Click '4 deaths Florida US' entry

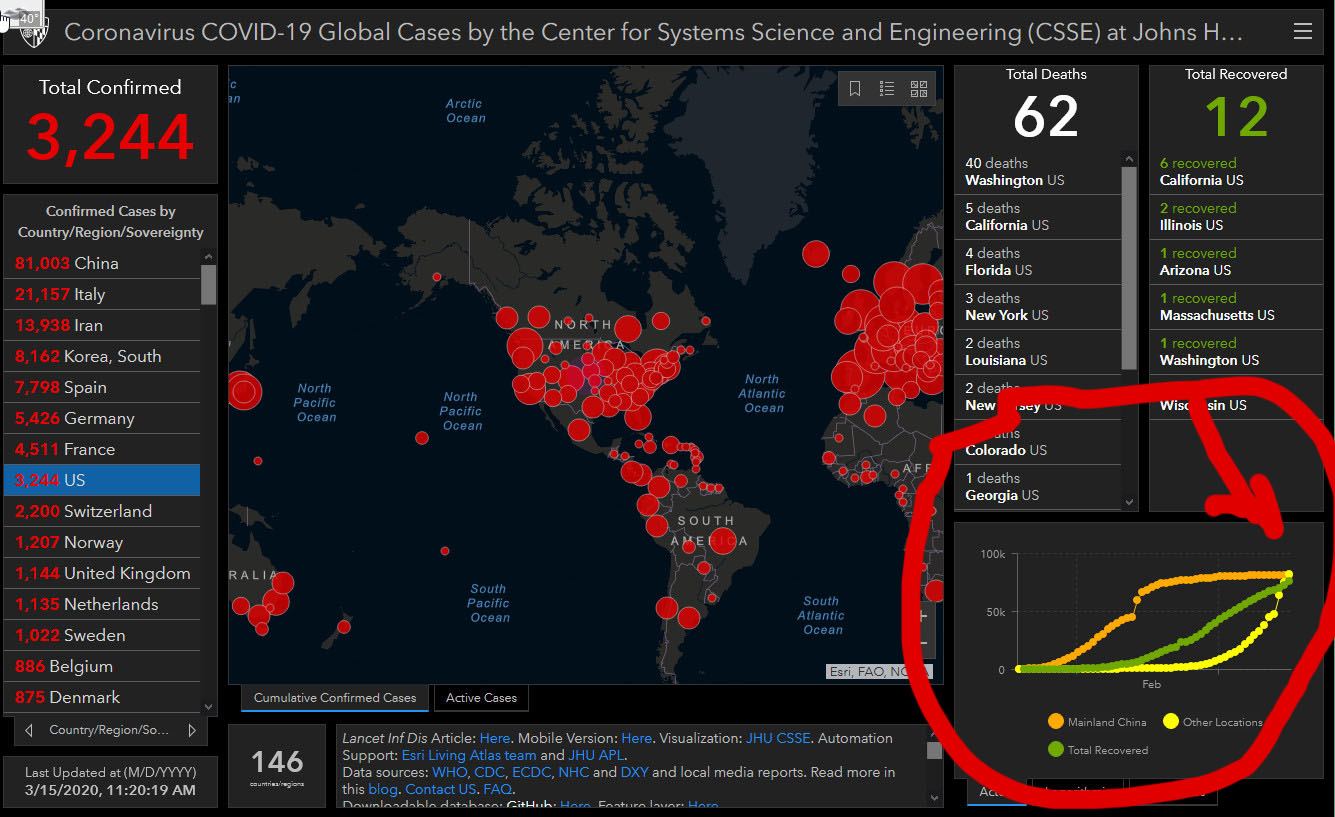coord(1038,262)
